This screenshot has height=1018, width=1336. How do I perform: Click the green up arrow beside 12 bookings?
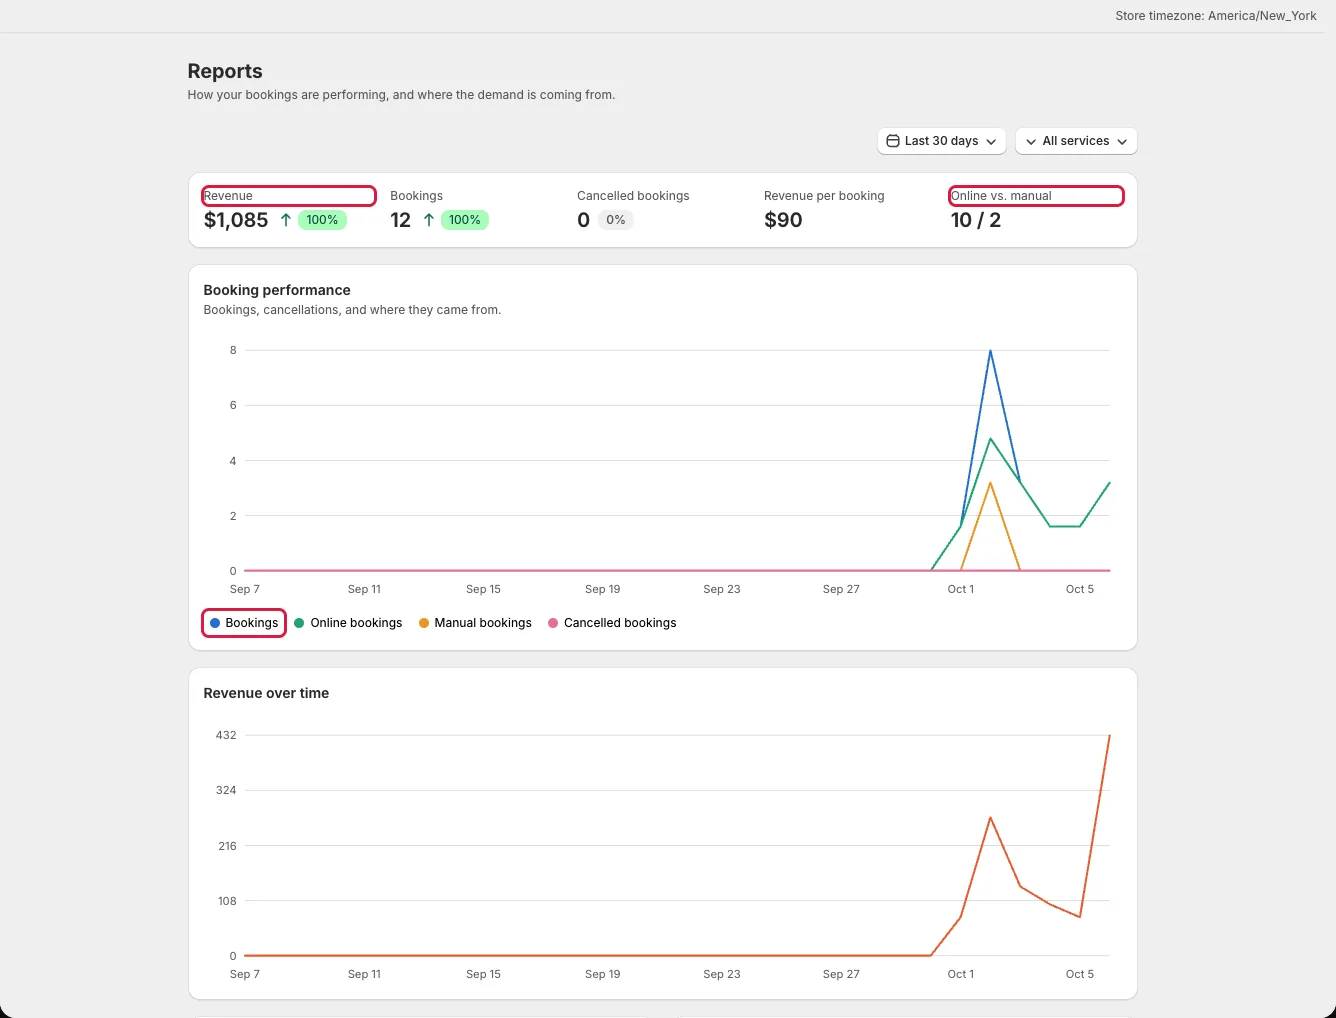pyautogui.click(x=429, y=220)
